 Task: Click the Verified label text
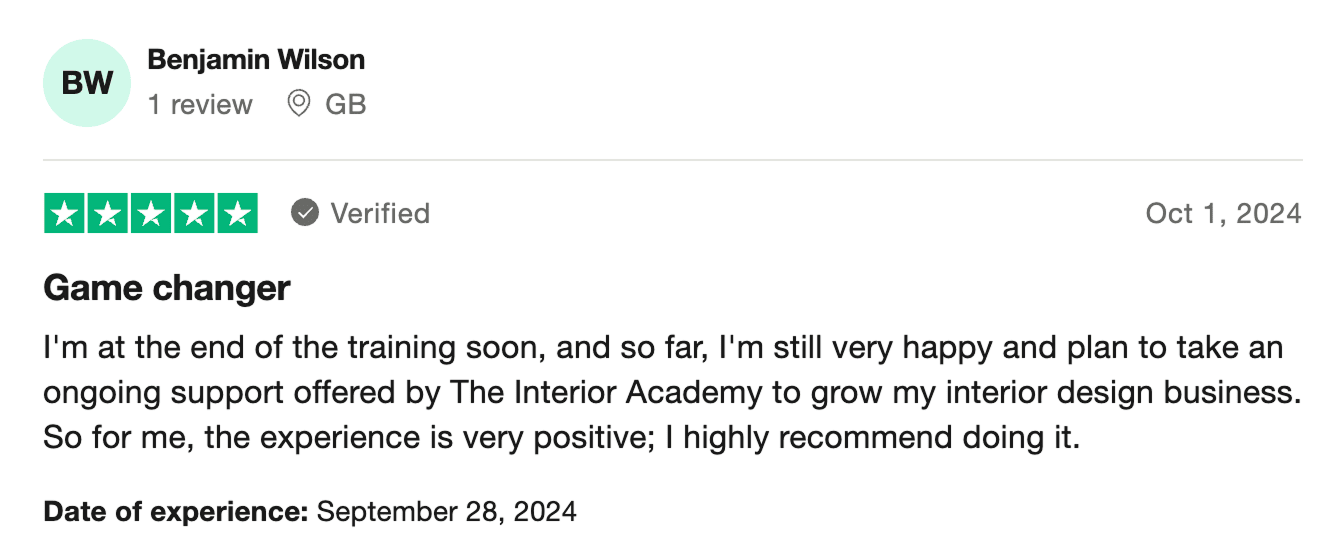coord(380,213)
